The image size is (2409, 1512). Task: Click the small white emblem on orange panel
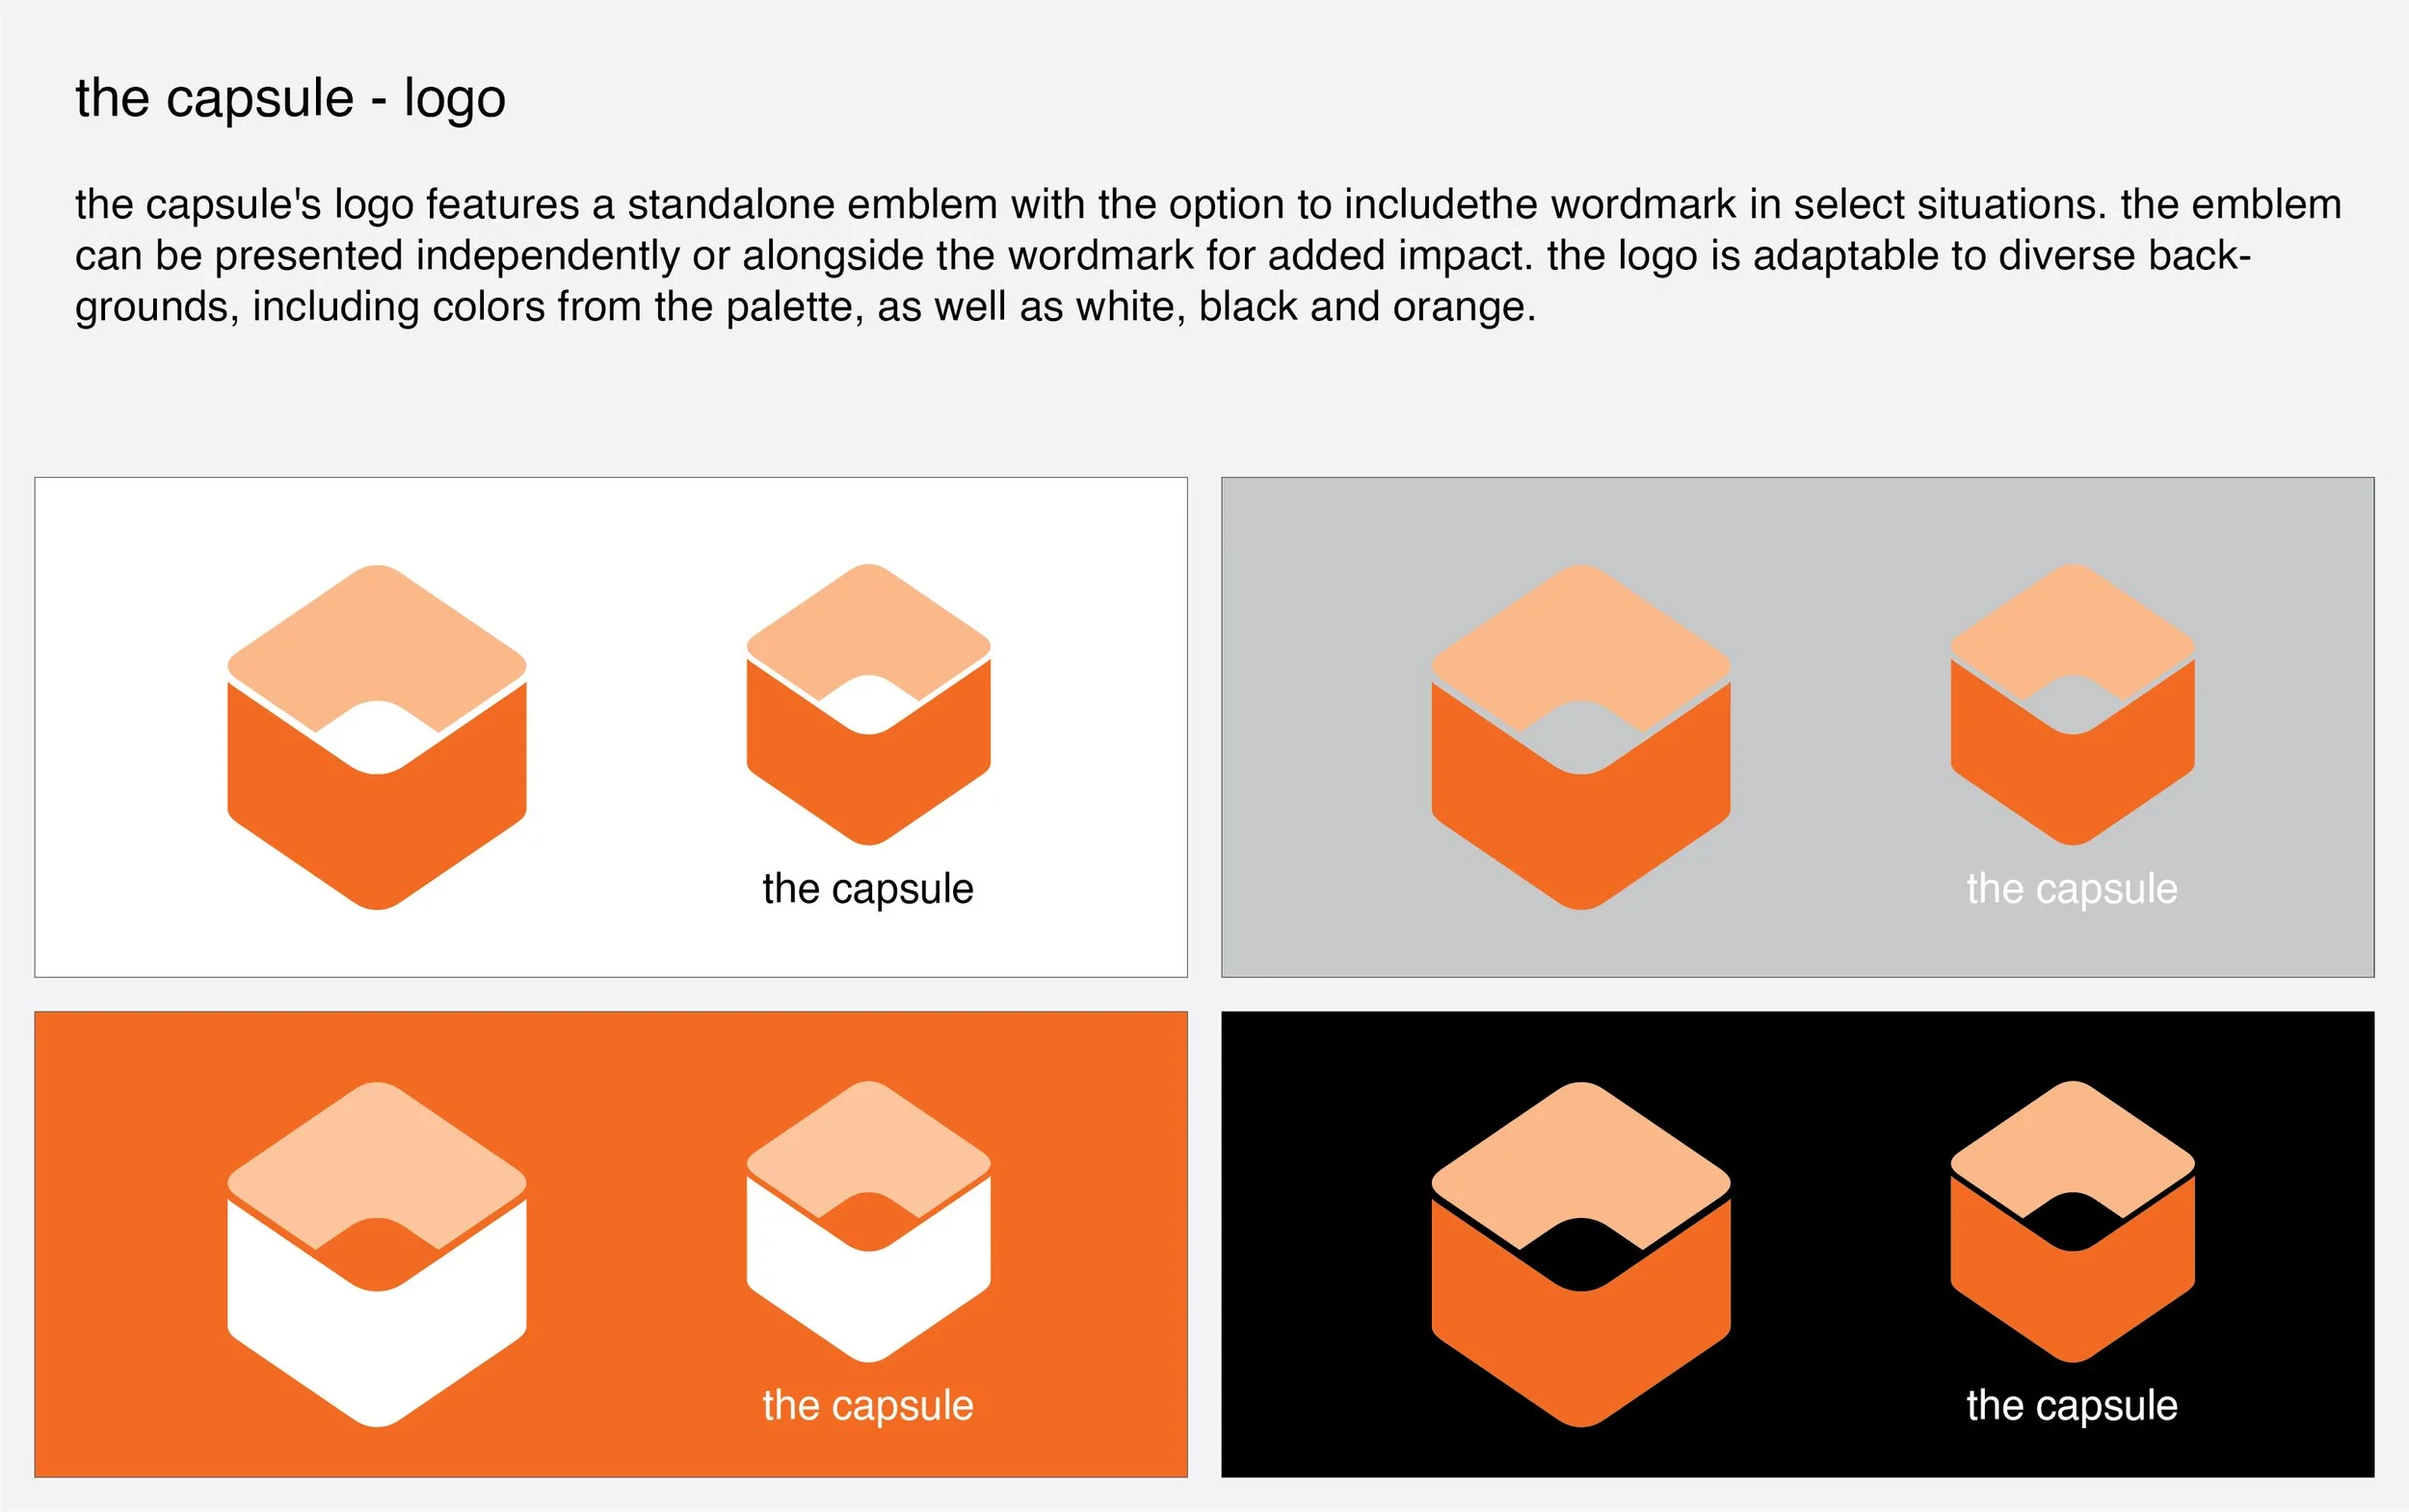pos(868,1221)
